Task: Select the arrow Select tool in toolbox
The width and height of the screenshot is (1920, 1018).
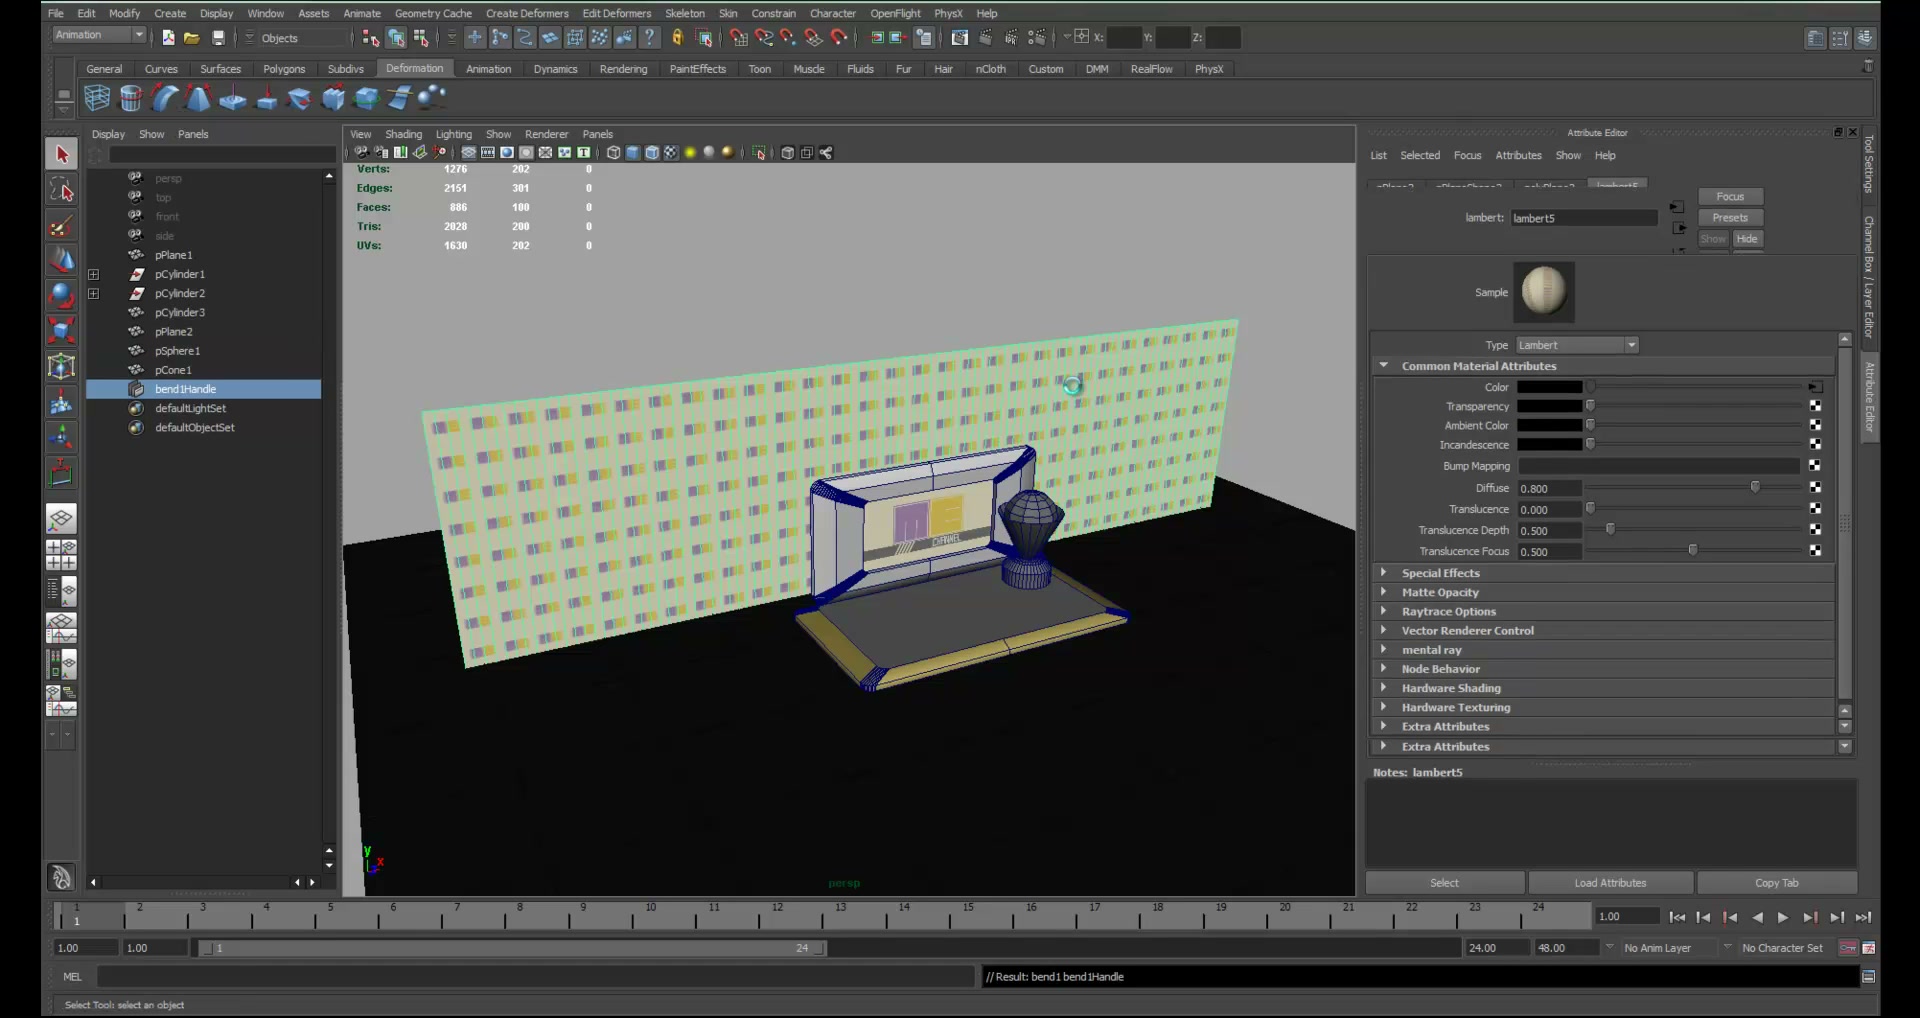Action: pyautogui.click(x=61, y=154)
